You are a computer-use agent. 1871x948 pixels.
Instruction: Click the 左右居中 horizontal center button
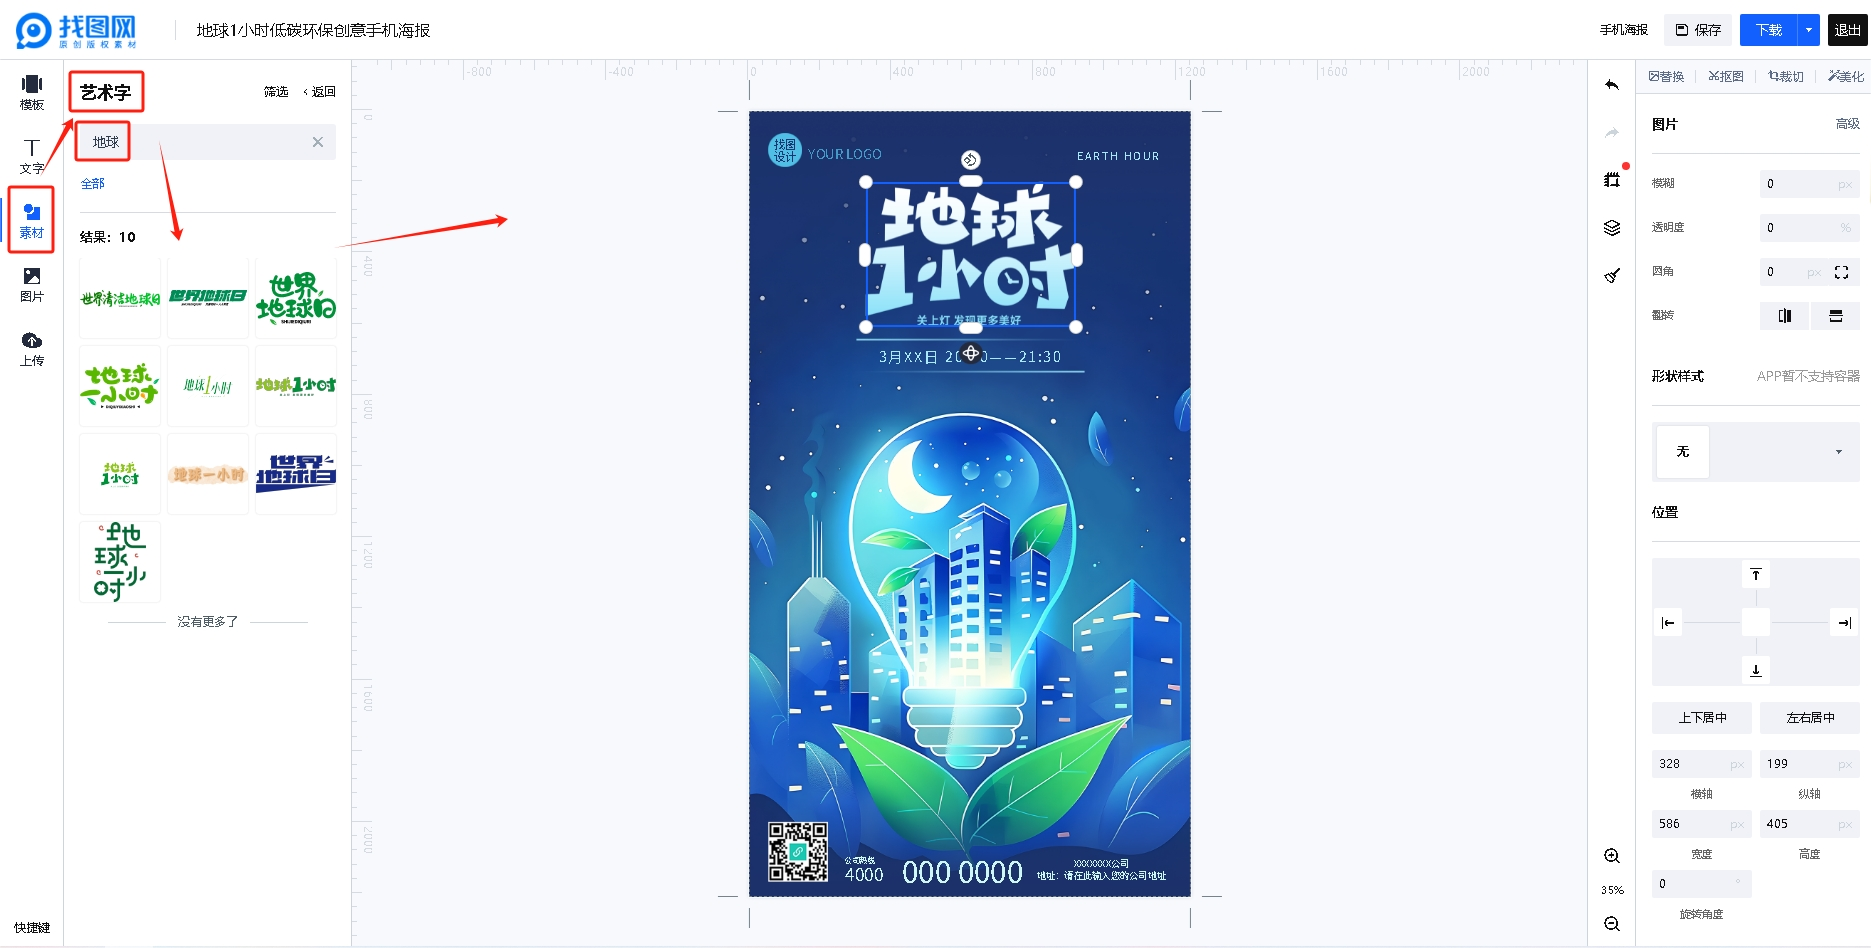(1810, 718)
